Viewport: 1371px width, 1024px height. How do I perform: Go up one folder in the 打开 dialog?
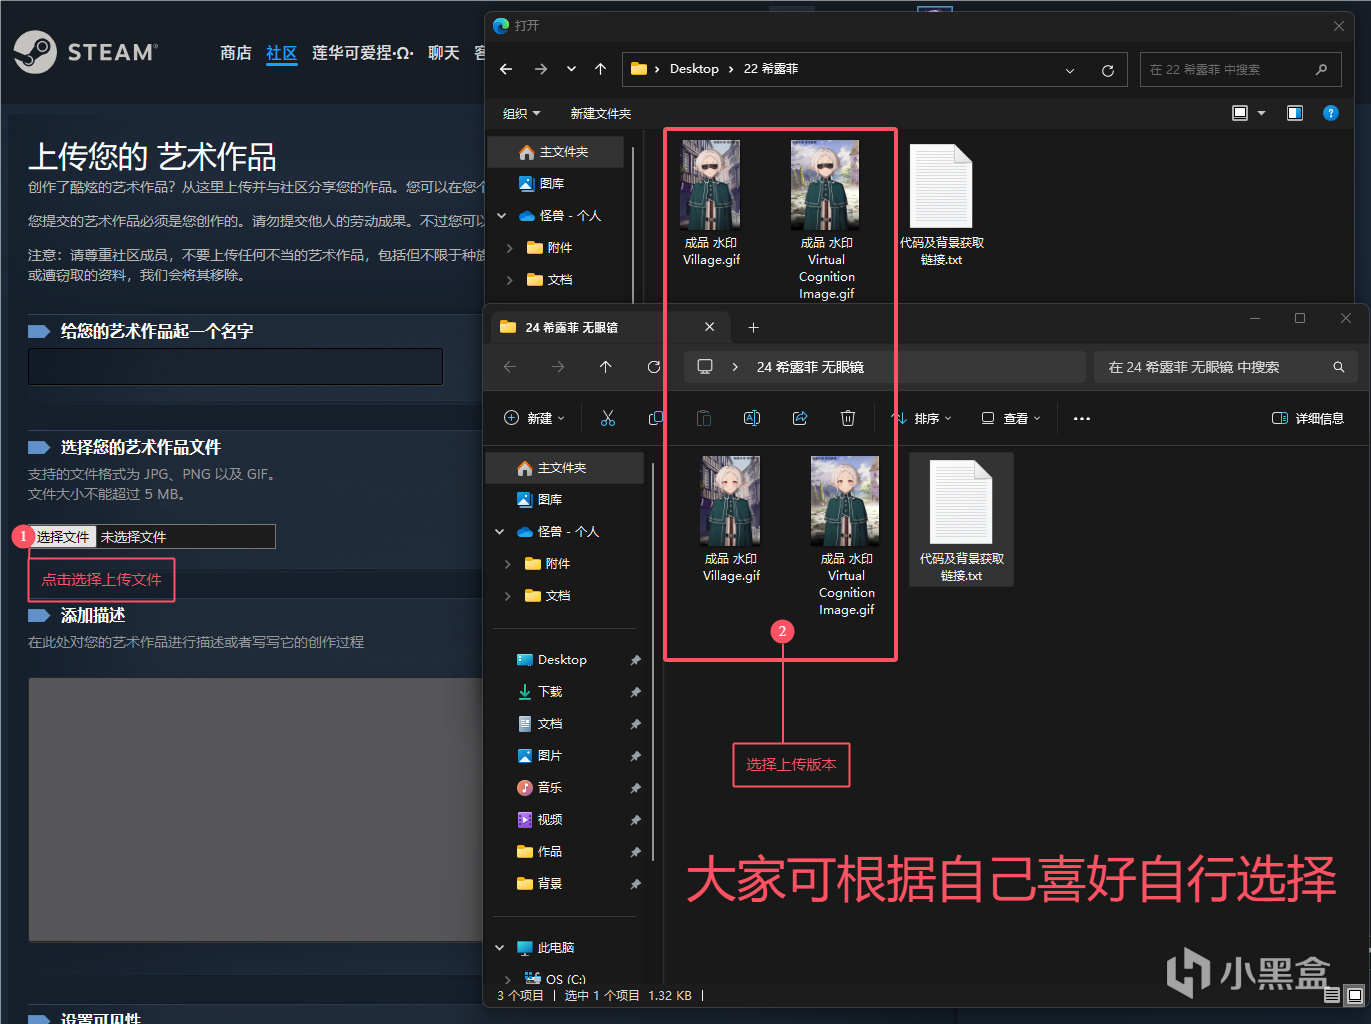[600, 69]
